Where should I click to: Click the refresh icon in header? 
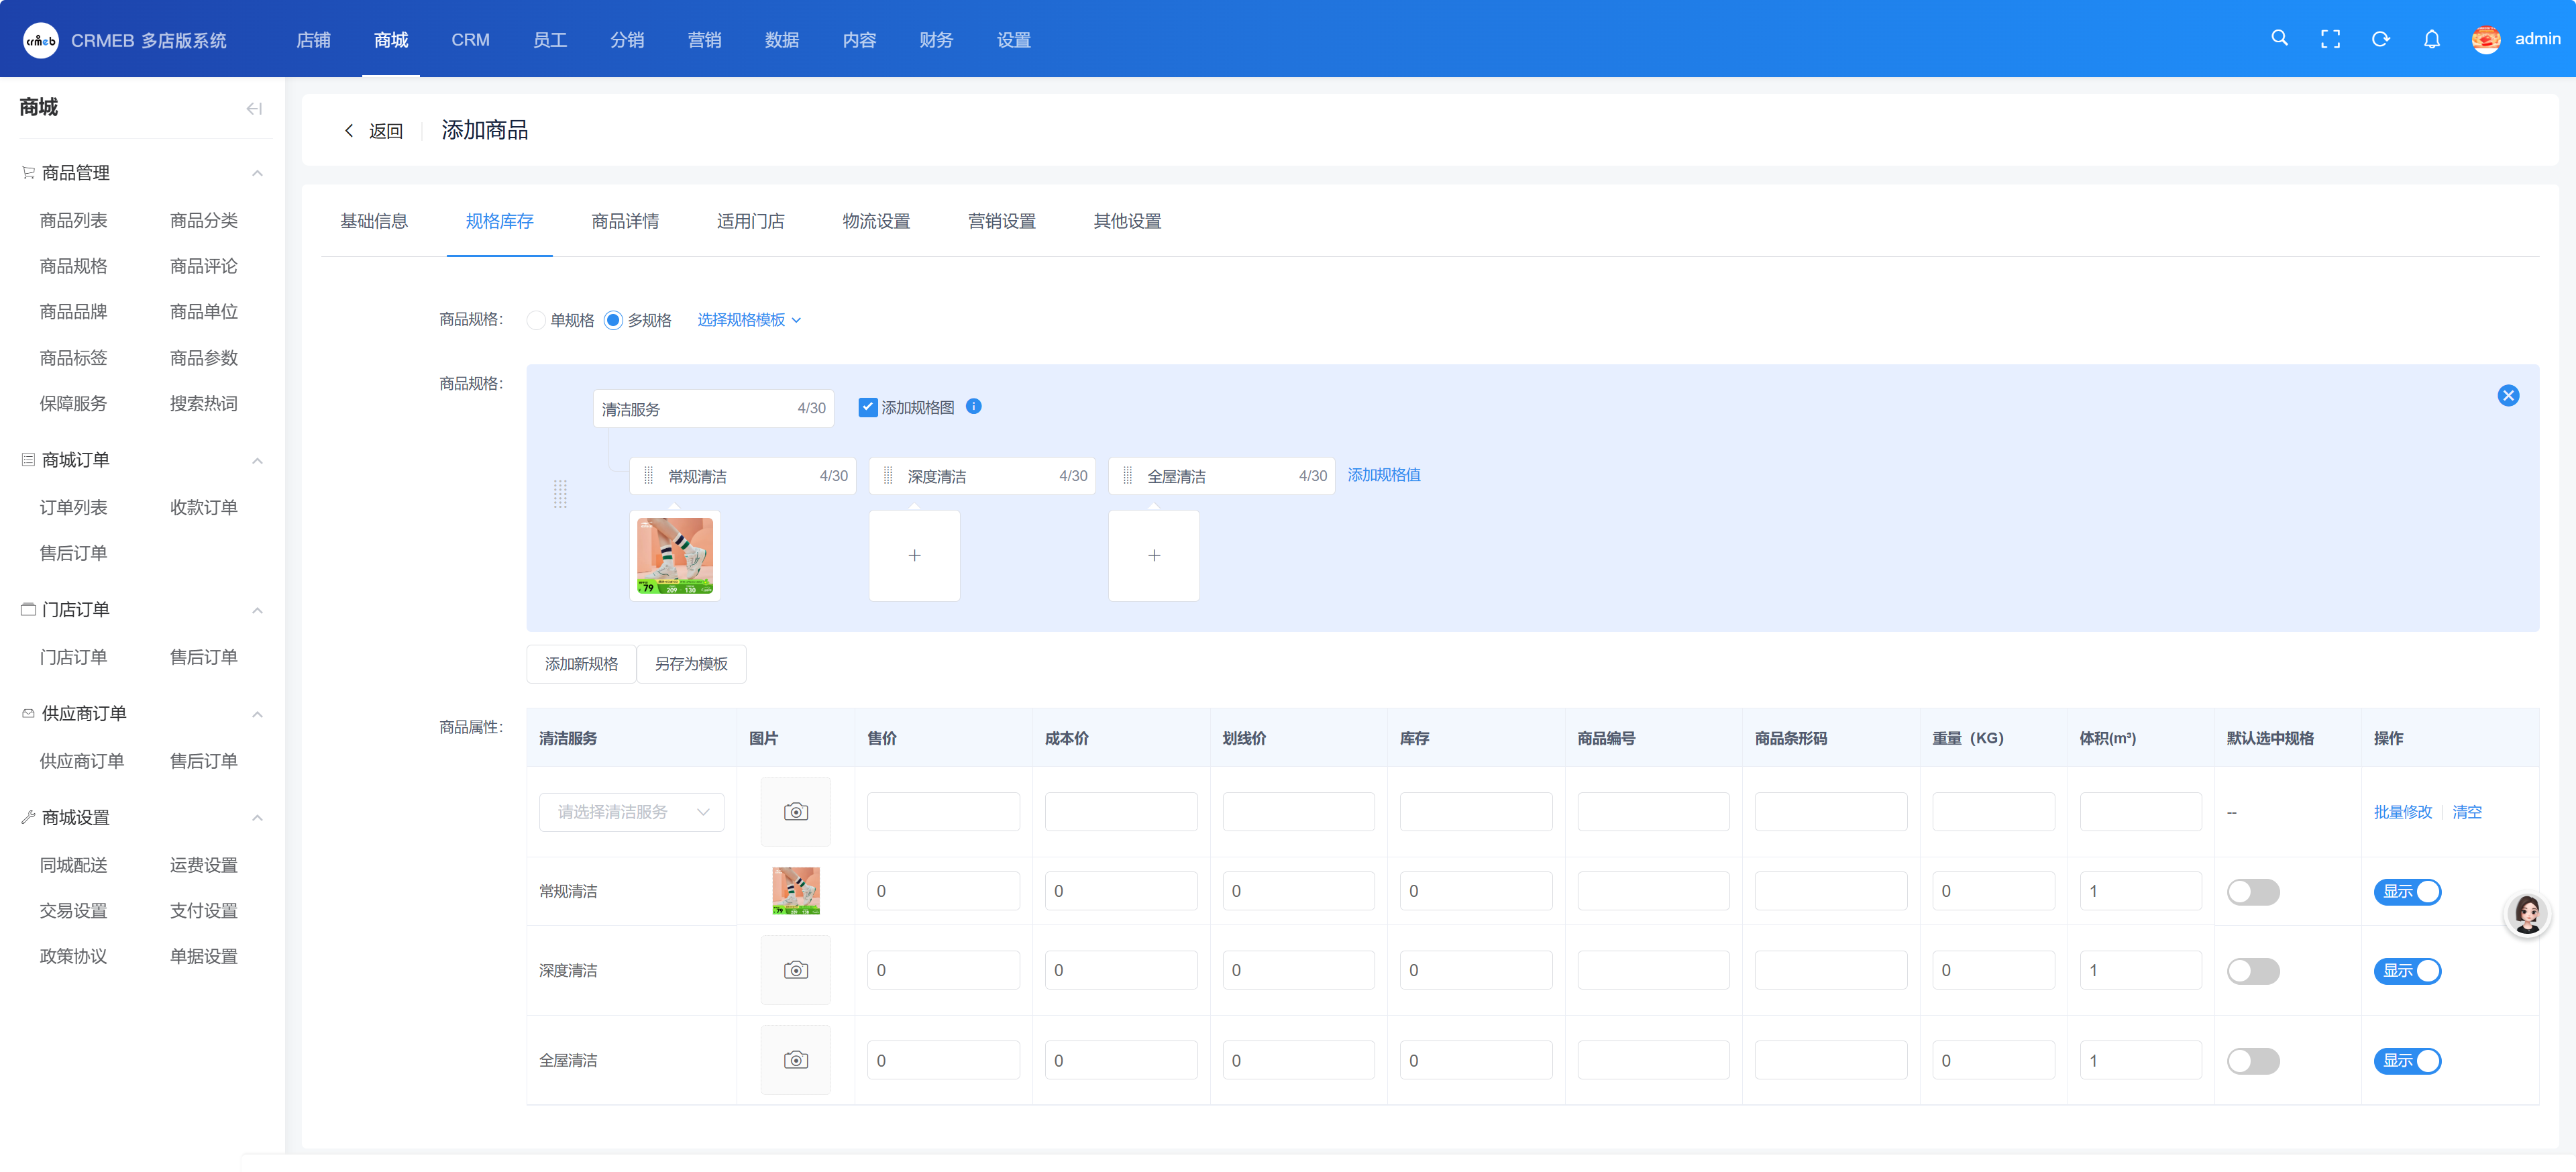(2381, 39)
